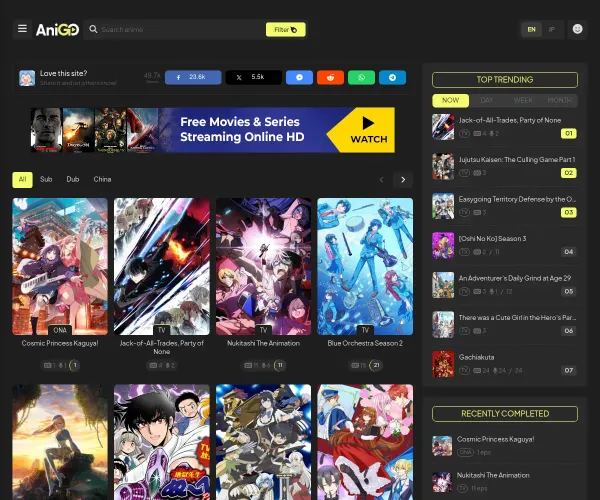Image resolution: width=600 pixels, height=500 pixels.
Task: Go to next page arrow
Action: (403, 180)
